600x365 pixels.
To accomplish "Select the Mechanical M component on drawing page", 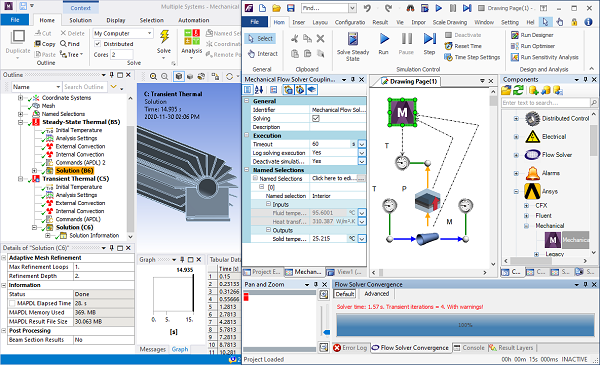I will 402,112.
